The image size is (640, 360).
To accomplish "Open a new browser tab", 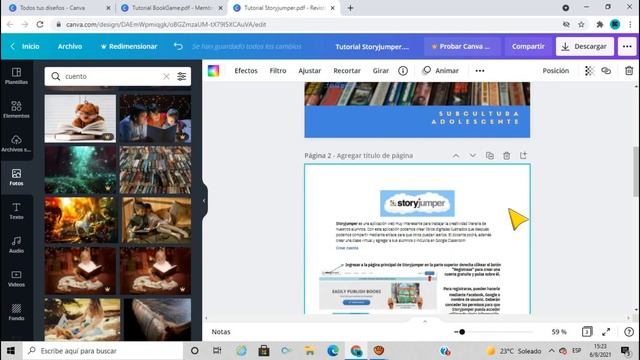I will tap(350, 8).
